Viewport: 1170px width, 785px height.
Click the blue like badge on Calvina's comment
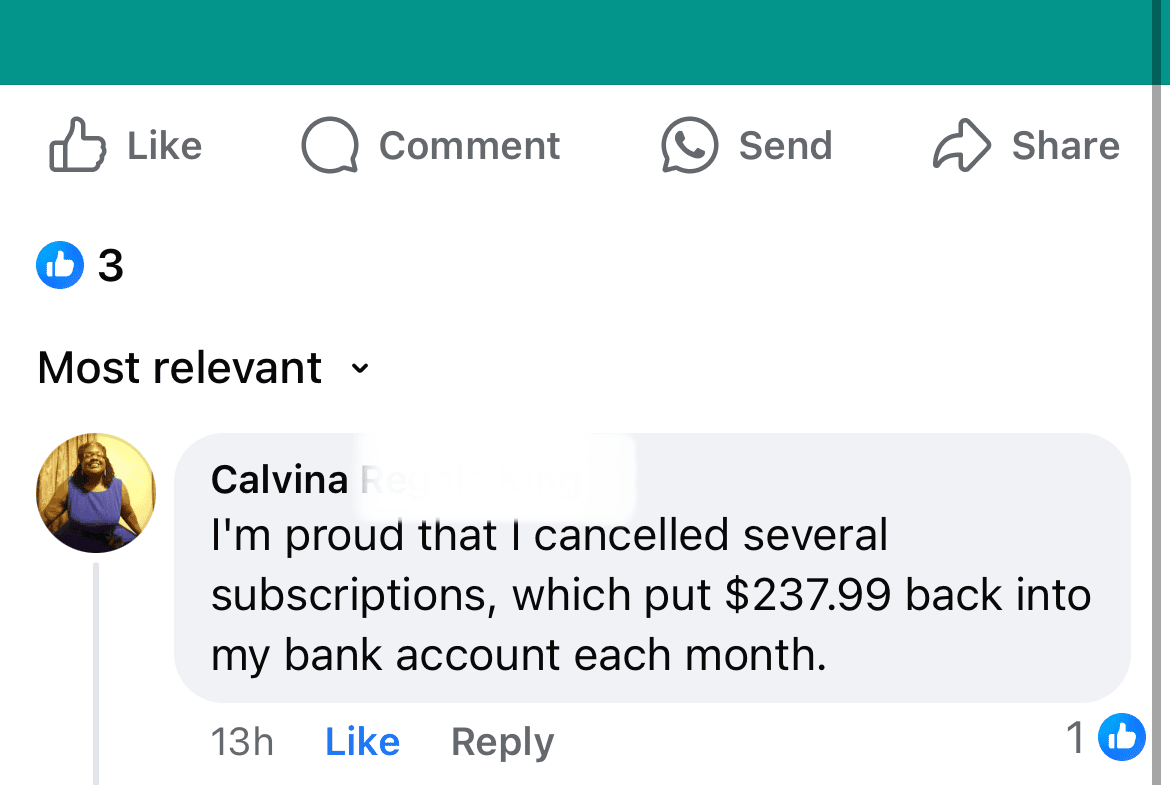point(1121,737)
